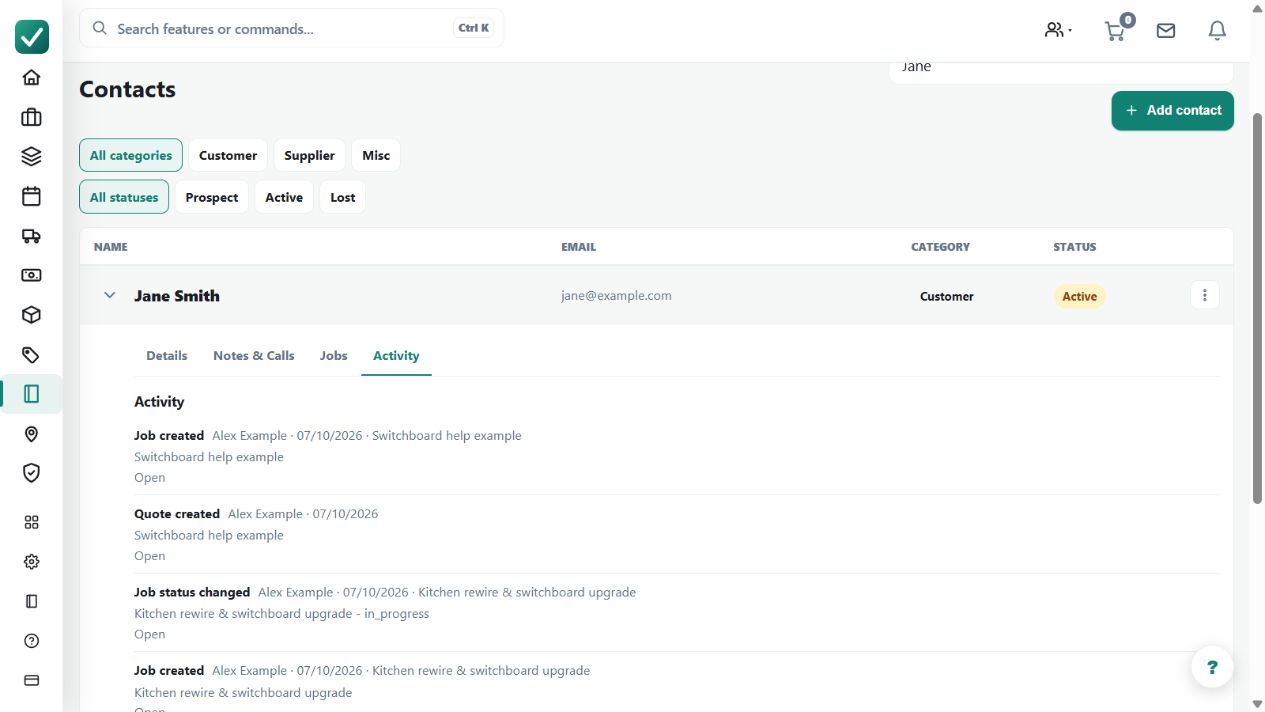The height and width of the screenshot is (712, 1265).
Task: Open the Home icon in sidebar
Action: (x=31, y=78)
